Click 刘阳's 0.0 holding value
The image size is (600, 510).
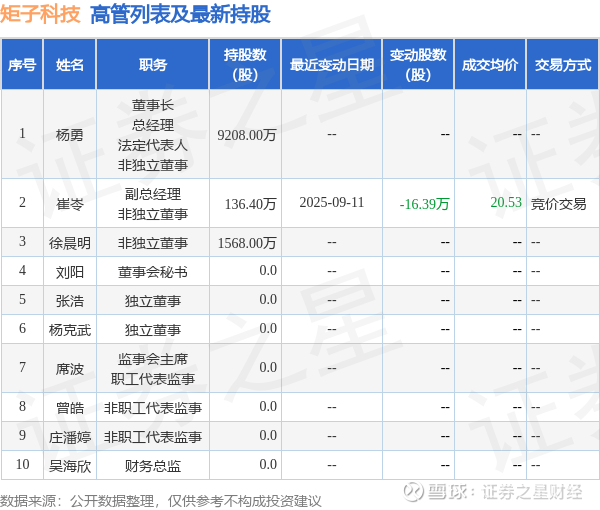coord(268,270)
